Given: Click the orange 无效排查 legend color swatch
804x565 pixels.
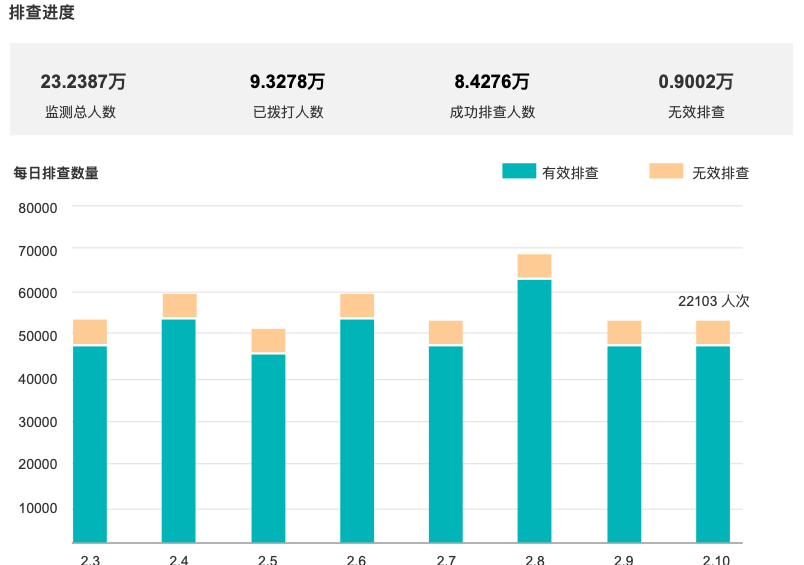Looking at the screenshot, I should pos(666,171).
